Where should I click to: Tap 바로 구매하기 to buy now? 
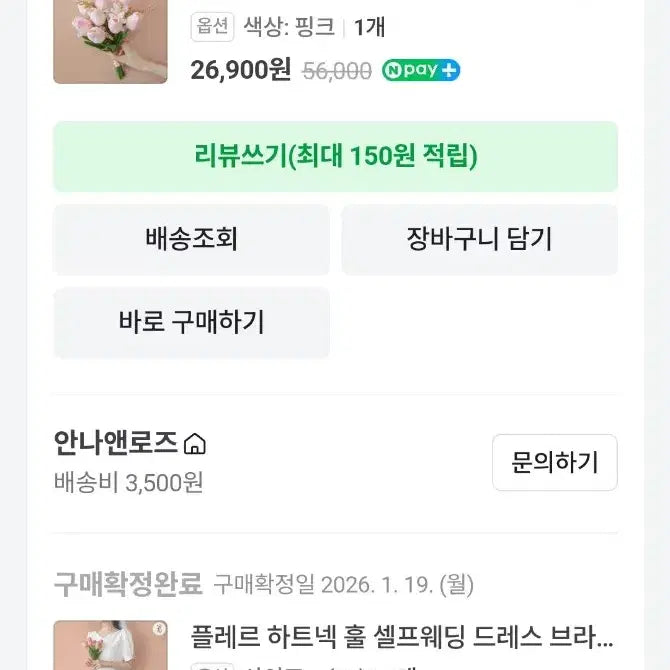pos(191,322)
